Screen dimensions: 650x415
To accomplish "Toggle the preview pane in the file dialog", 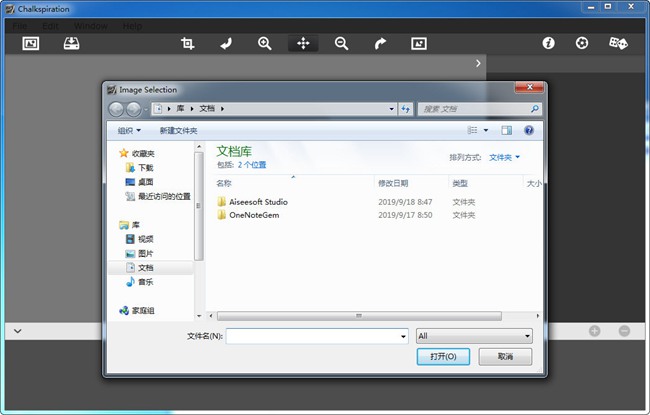I will [x=506, y=130].
